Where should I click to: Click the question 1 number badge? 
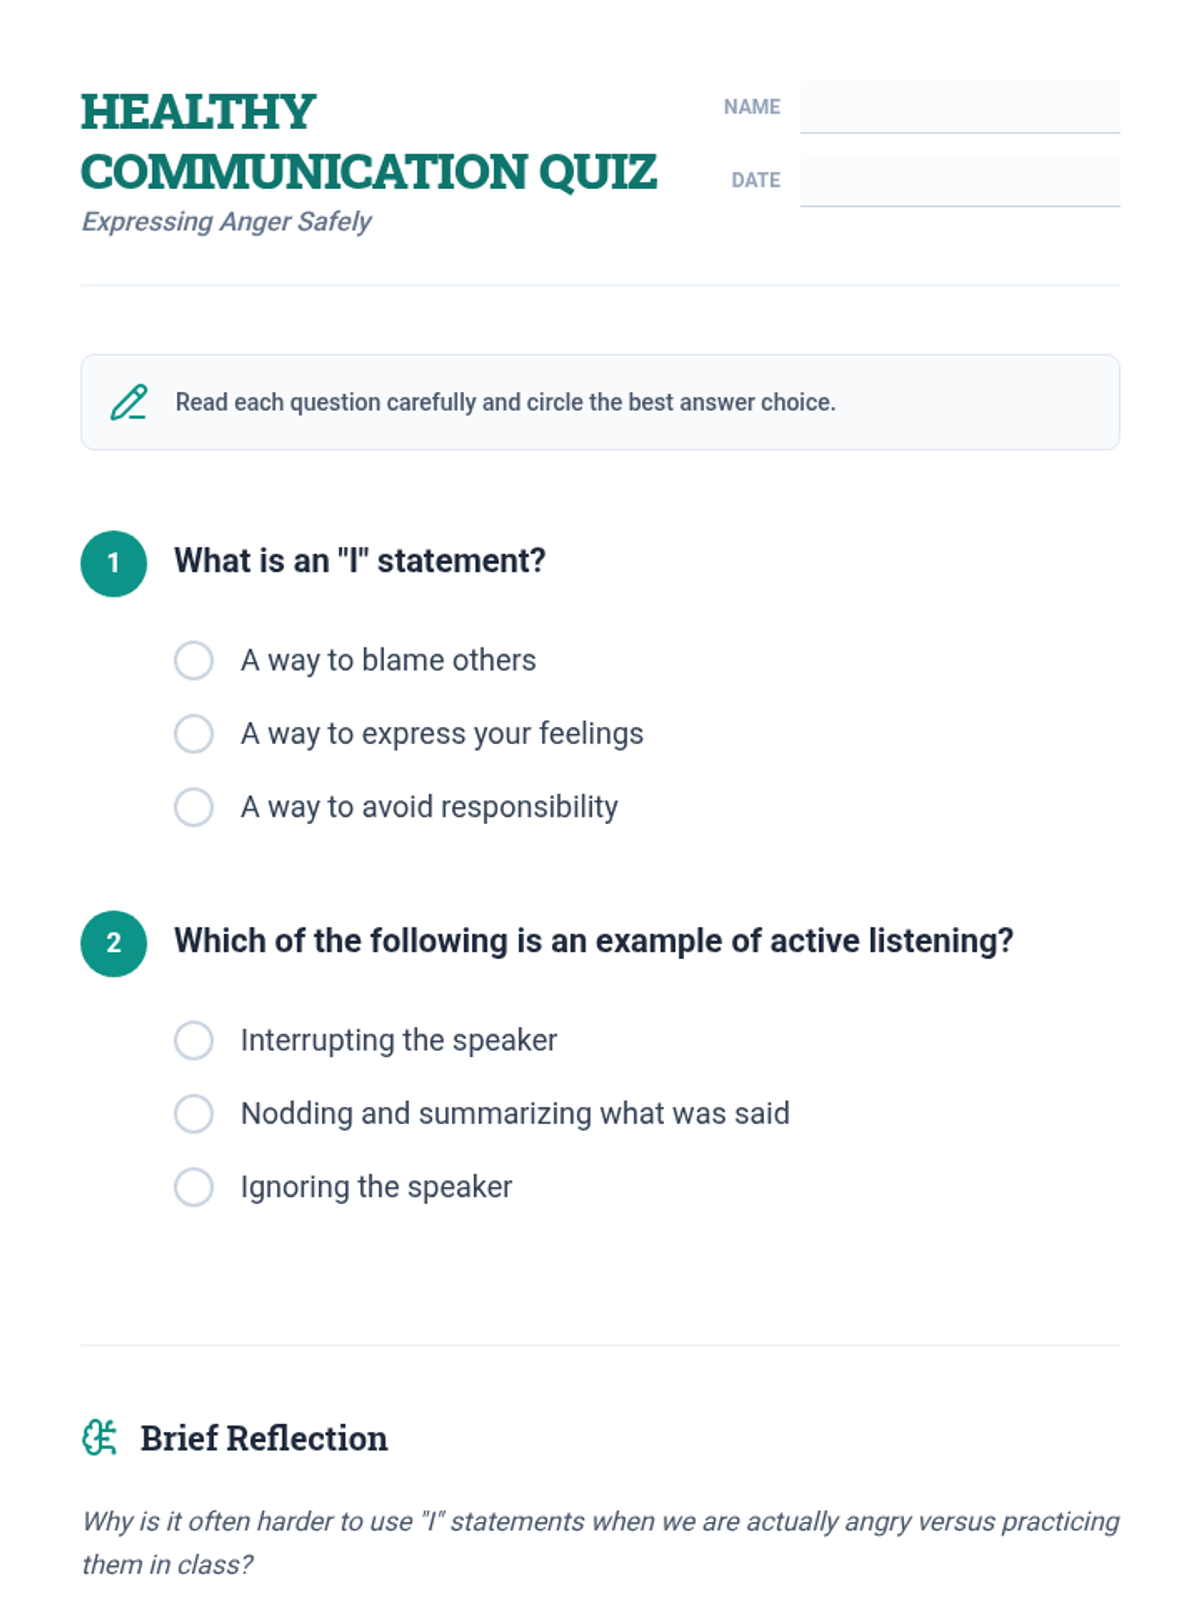point(114,563)
